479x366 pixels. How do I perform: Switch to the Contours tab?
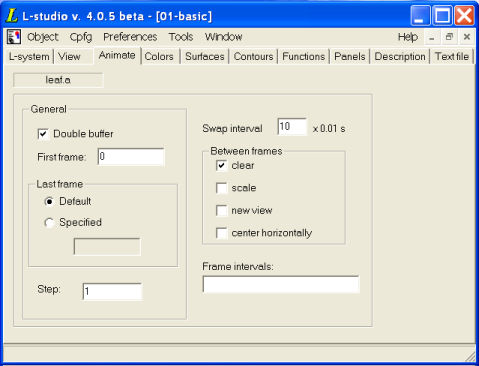pos(254,56)
